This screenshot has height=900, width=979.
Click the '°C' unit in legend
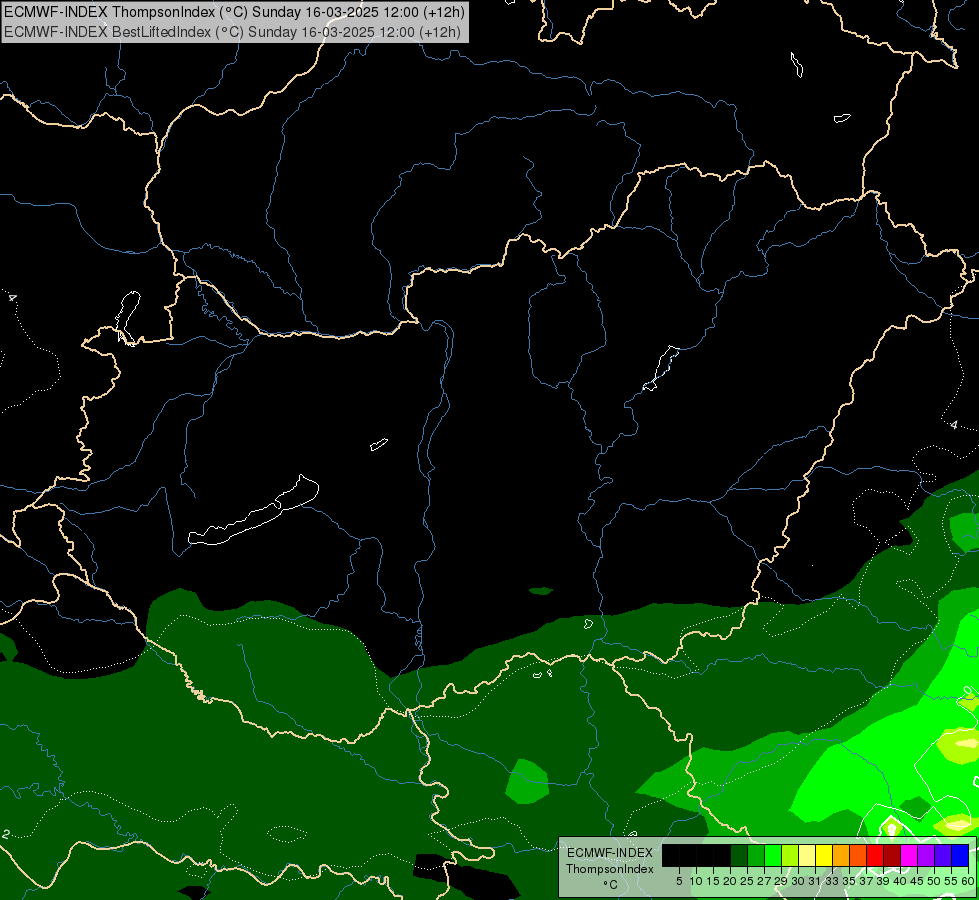[x=611, y=884]
